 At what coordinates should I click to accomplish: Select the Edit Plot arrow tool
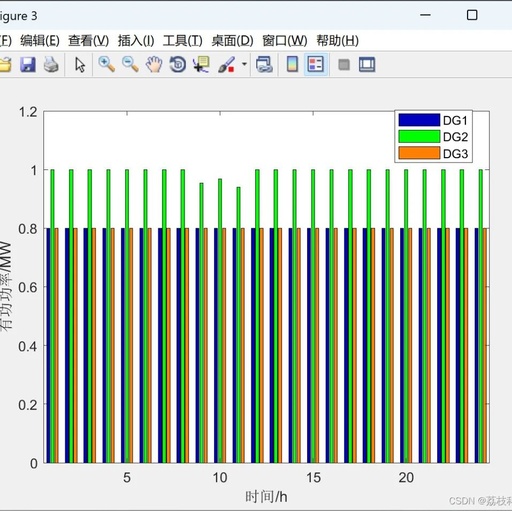pos(80,64)
